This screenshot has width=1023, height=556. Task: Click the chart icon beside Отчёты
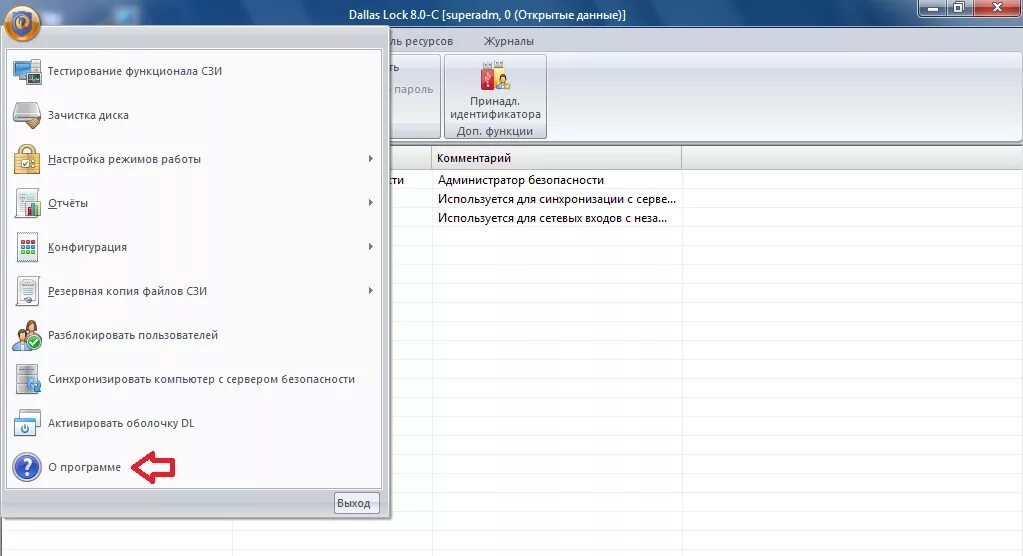pos(27,203)
